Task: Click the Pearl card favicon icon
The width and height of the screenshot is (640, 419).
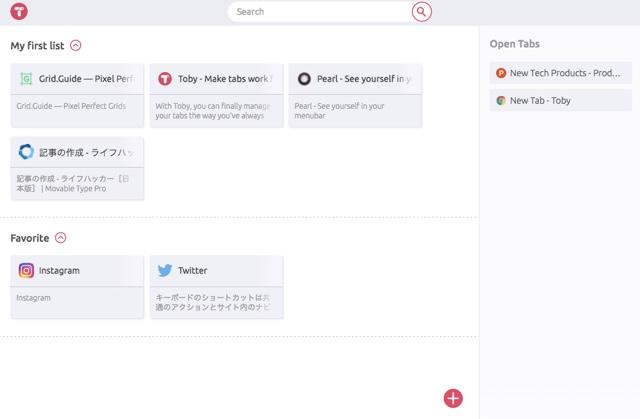Action: (x=304, y=79)
